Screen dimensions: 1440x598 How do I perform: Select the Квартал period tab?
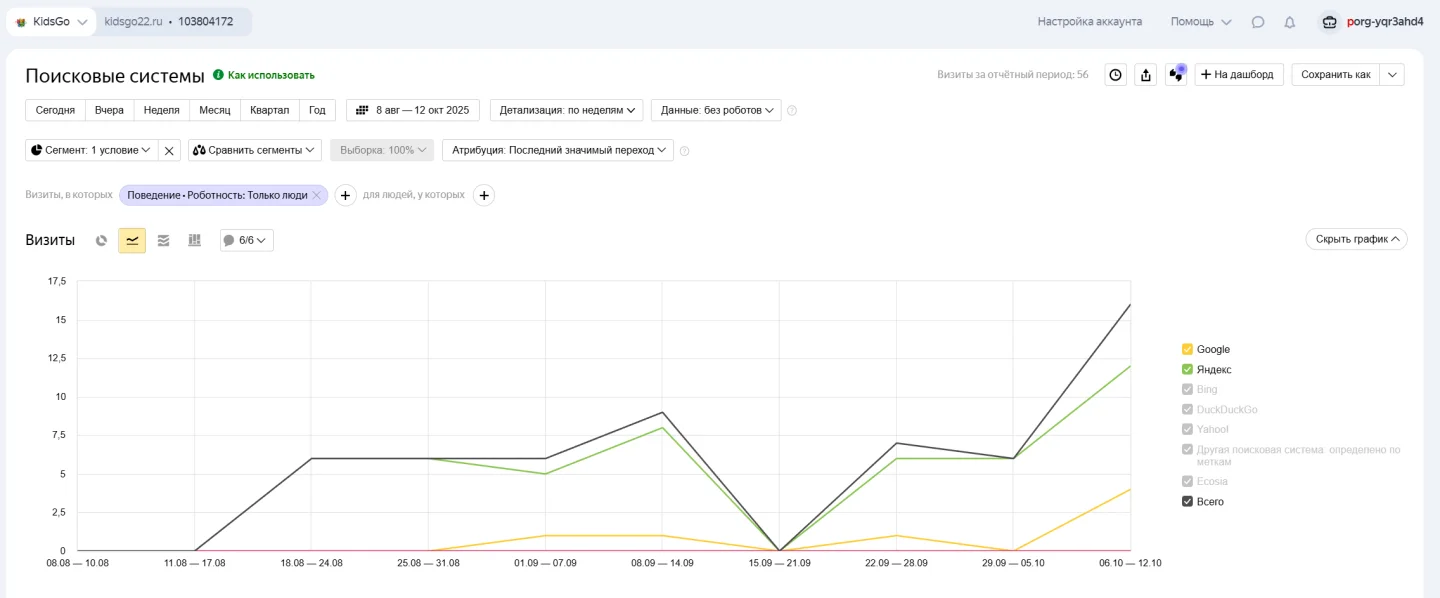click(270, 110)
